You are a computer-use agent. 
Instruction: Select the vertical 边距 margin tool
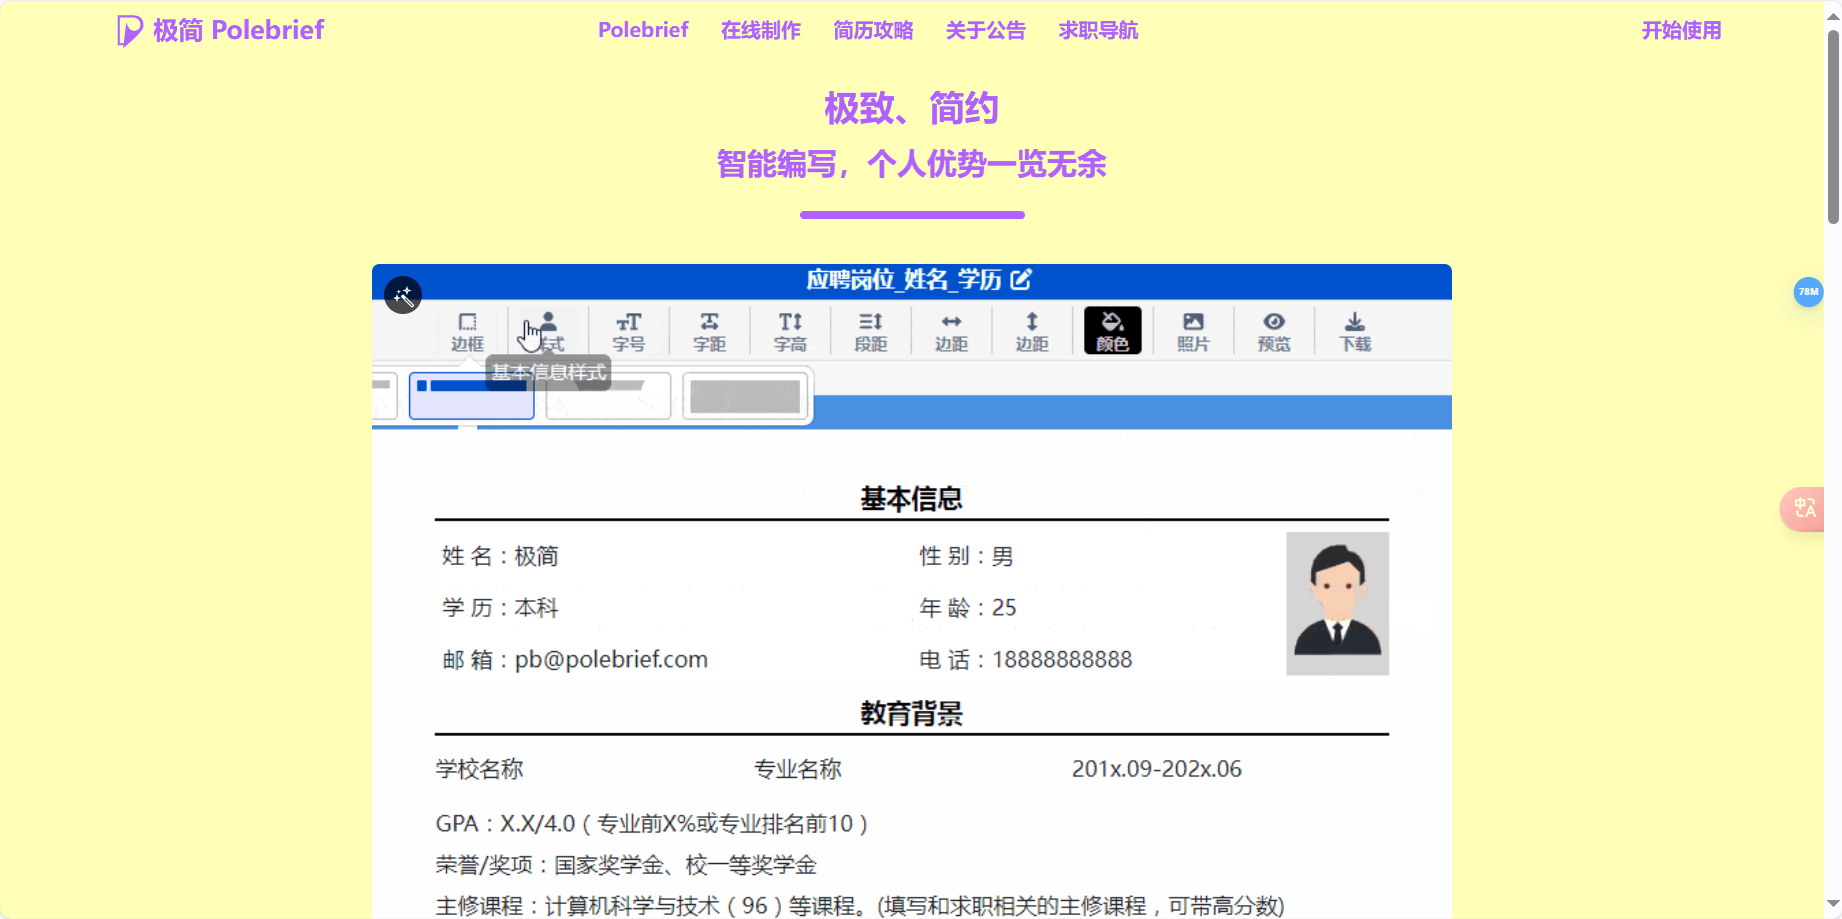1032,330
